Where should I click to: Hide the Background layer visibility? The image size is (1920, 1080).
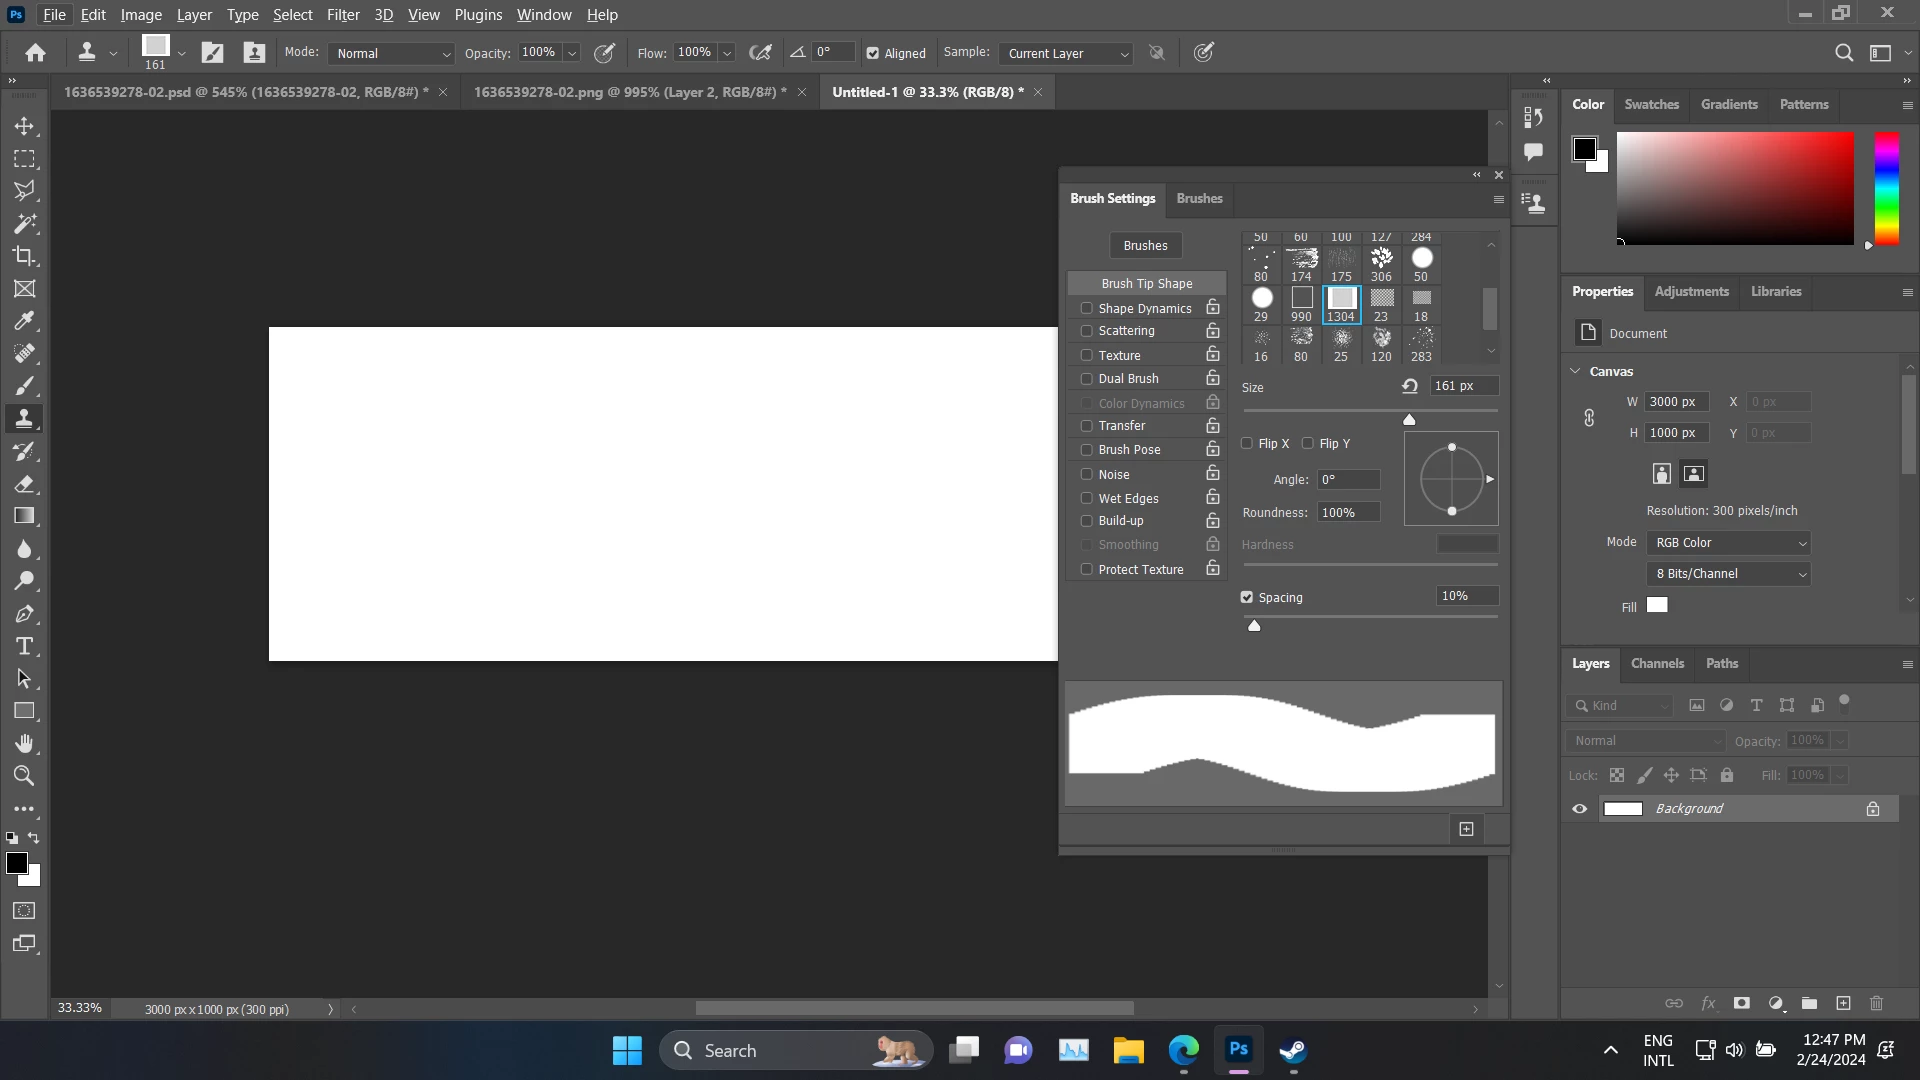click(1580, 809)
